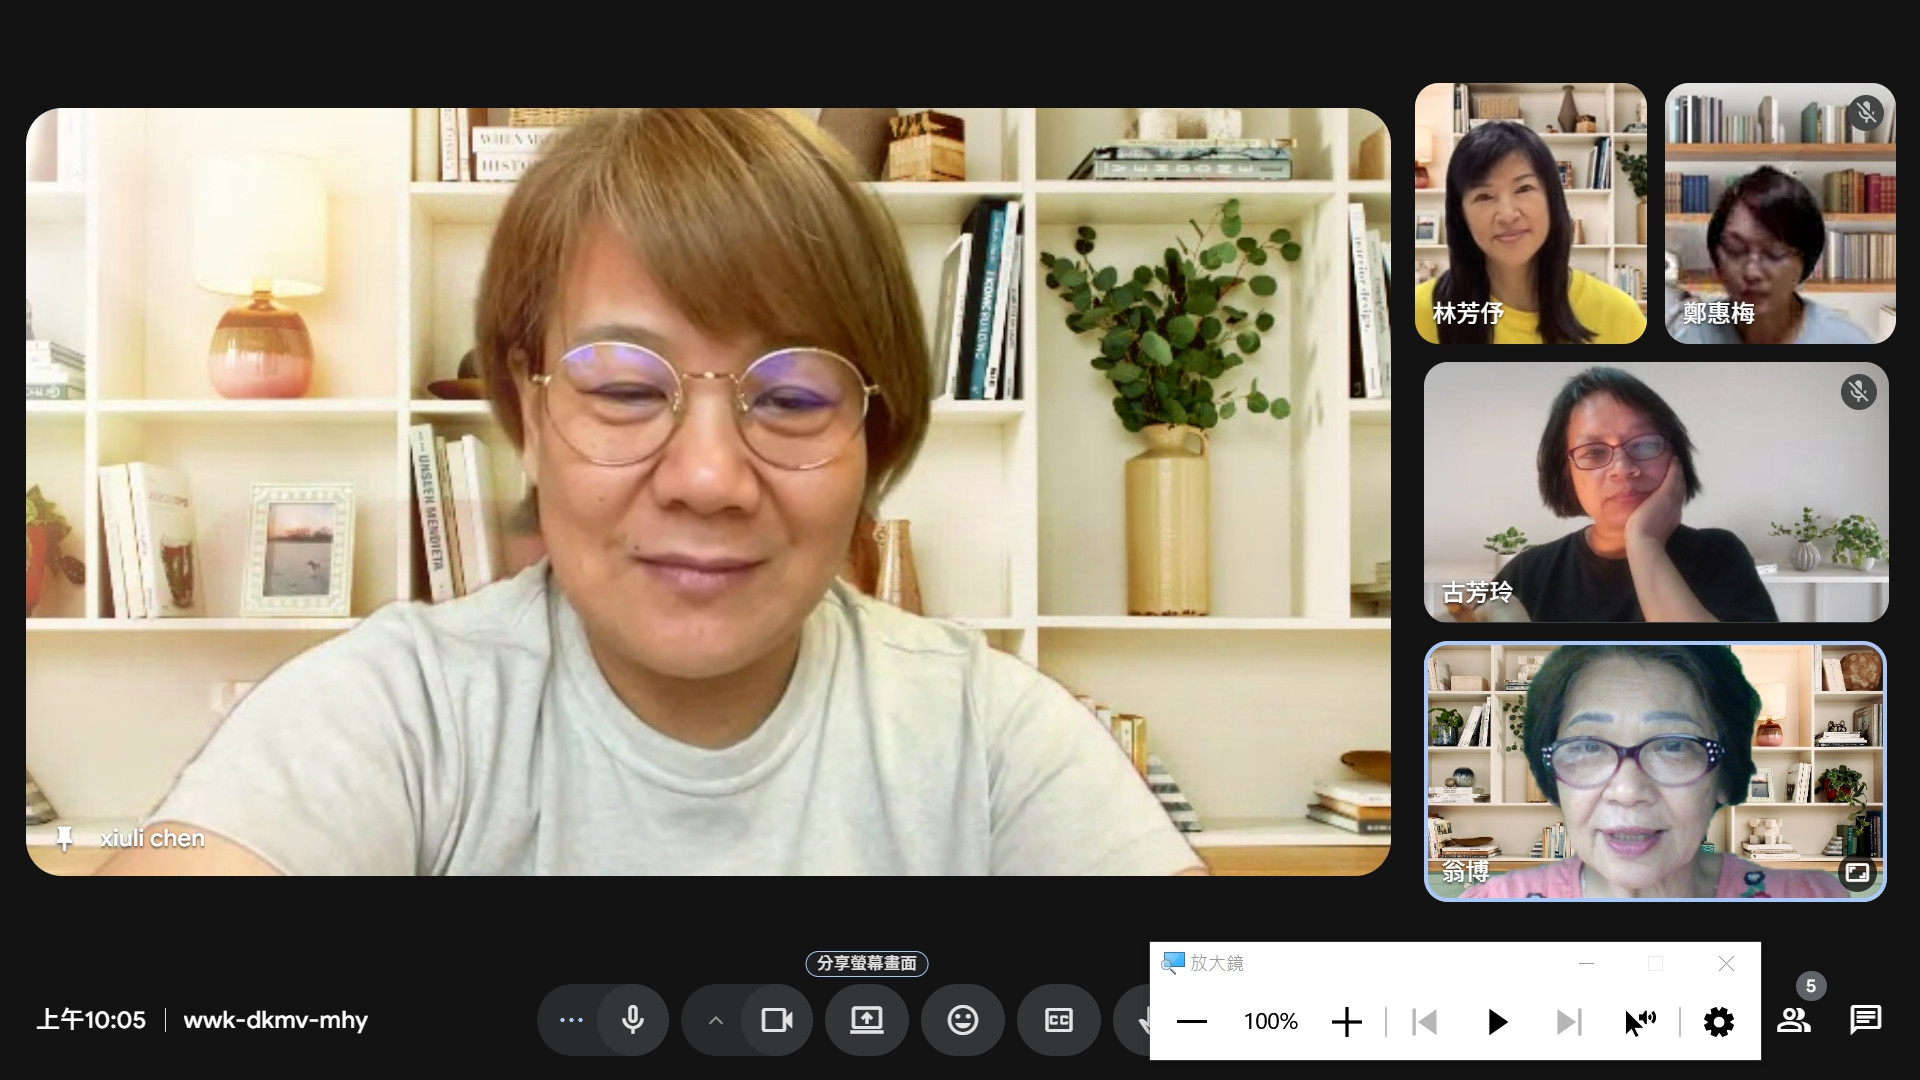Select the 林芳伃 participant tile

click(x=1530, y=213)
